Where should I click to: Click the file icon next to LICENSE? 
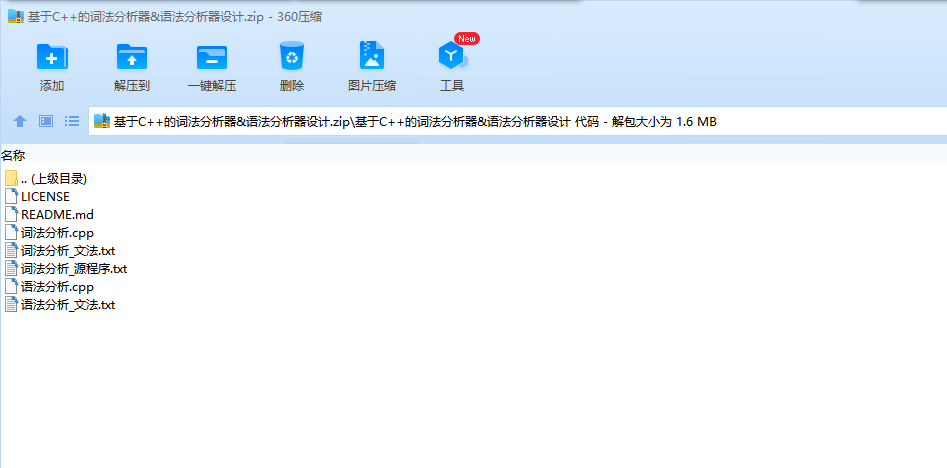(11, 196)
